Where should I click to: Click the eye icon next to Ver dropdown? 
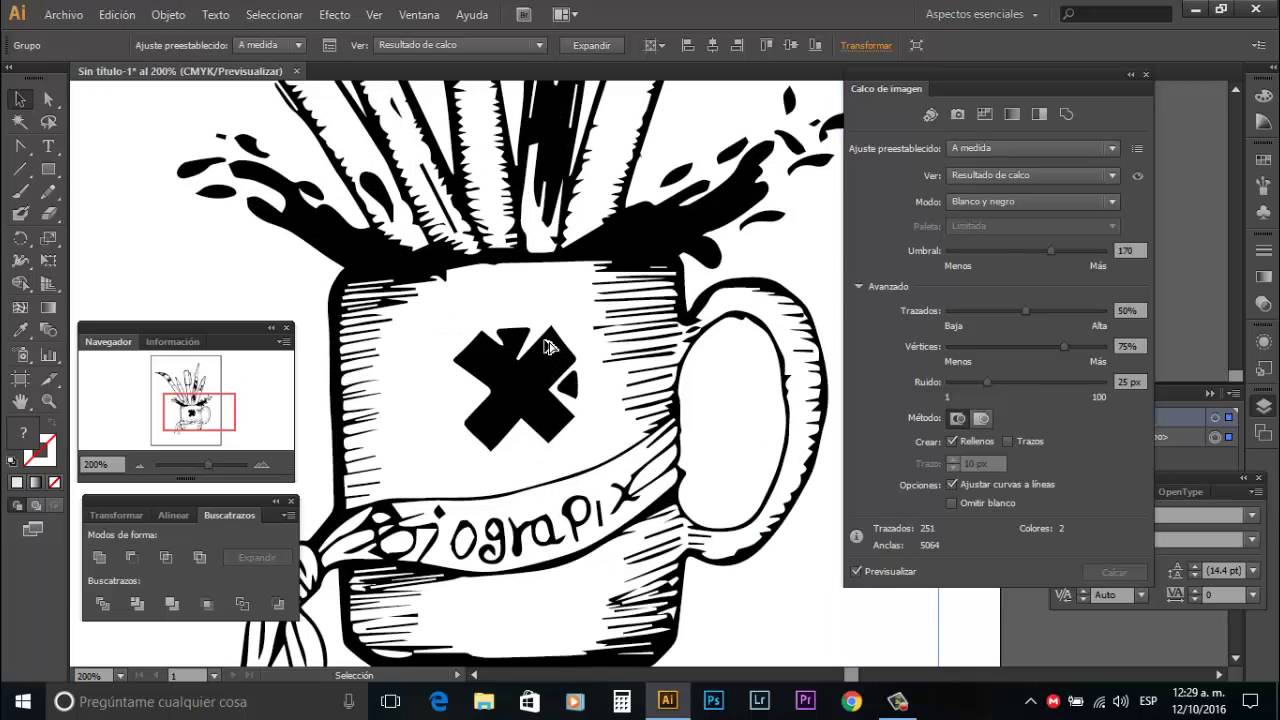click(x=1137, y=176)
